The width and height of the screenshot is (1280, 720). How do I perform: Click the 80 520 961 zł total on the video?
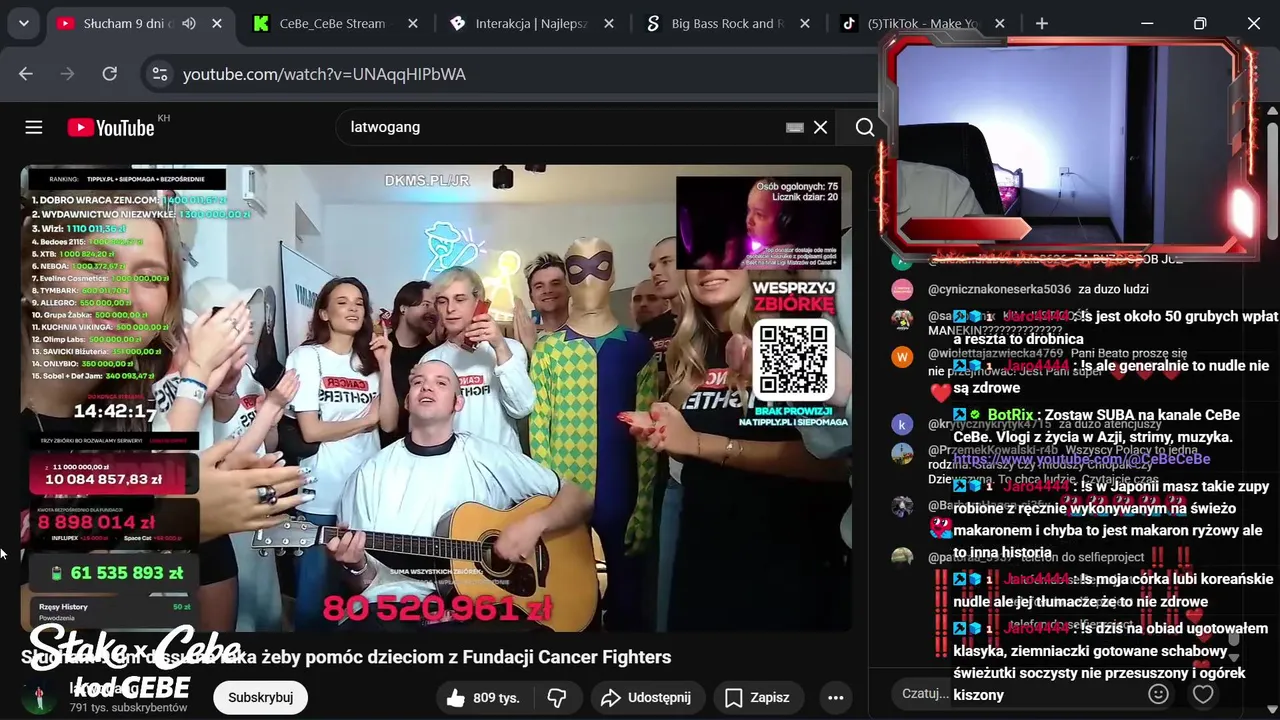point(437,607)
